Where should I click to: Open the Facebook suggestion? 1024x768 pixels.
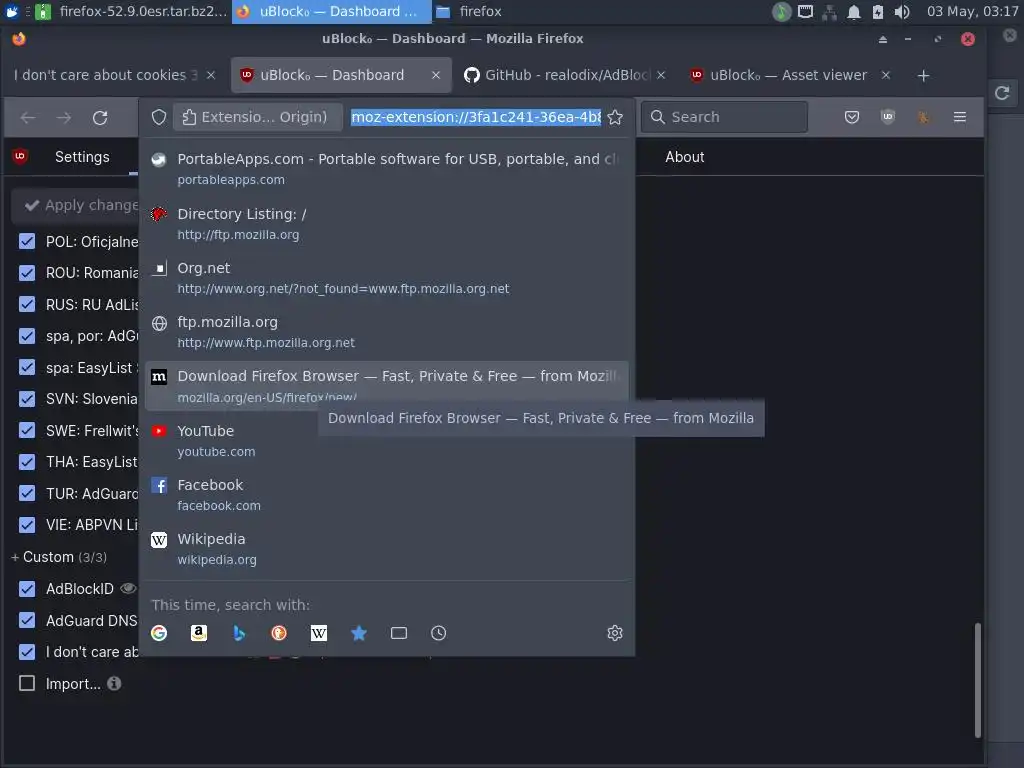pos(387,494)
